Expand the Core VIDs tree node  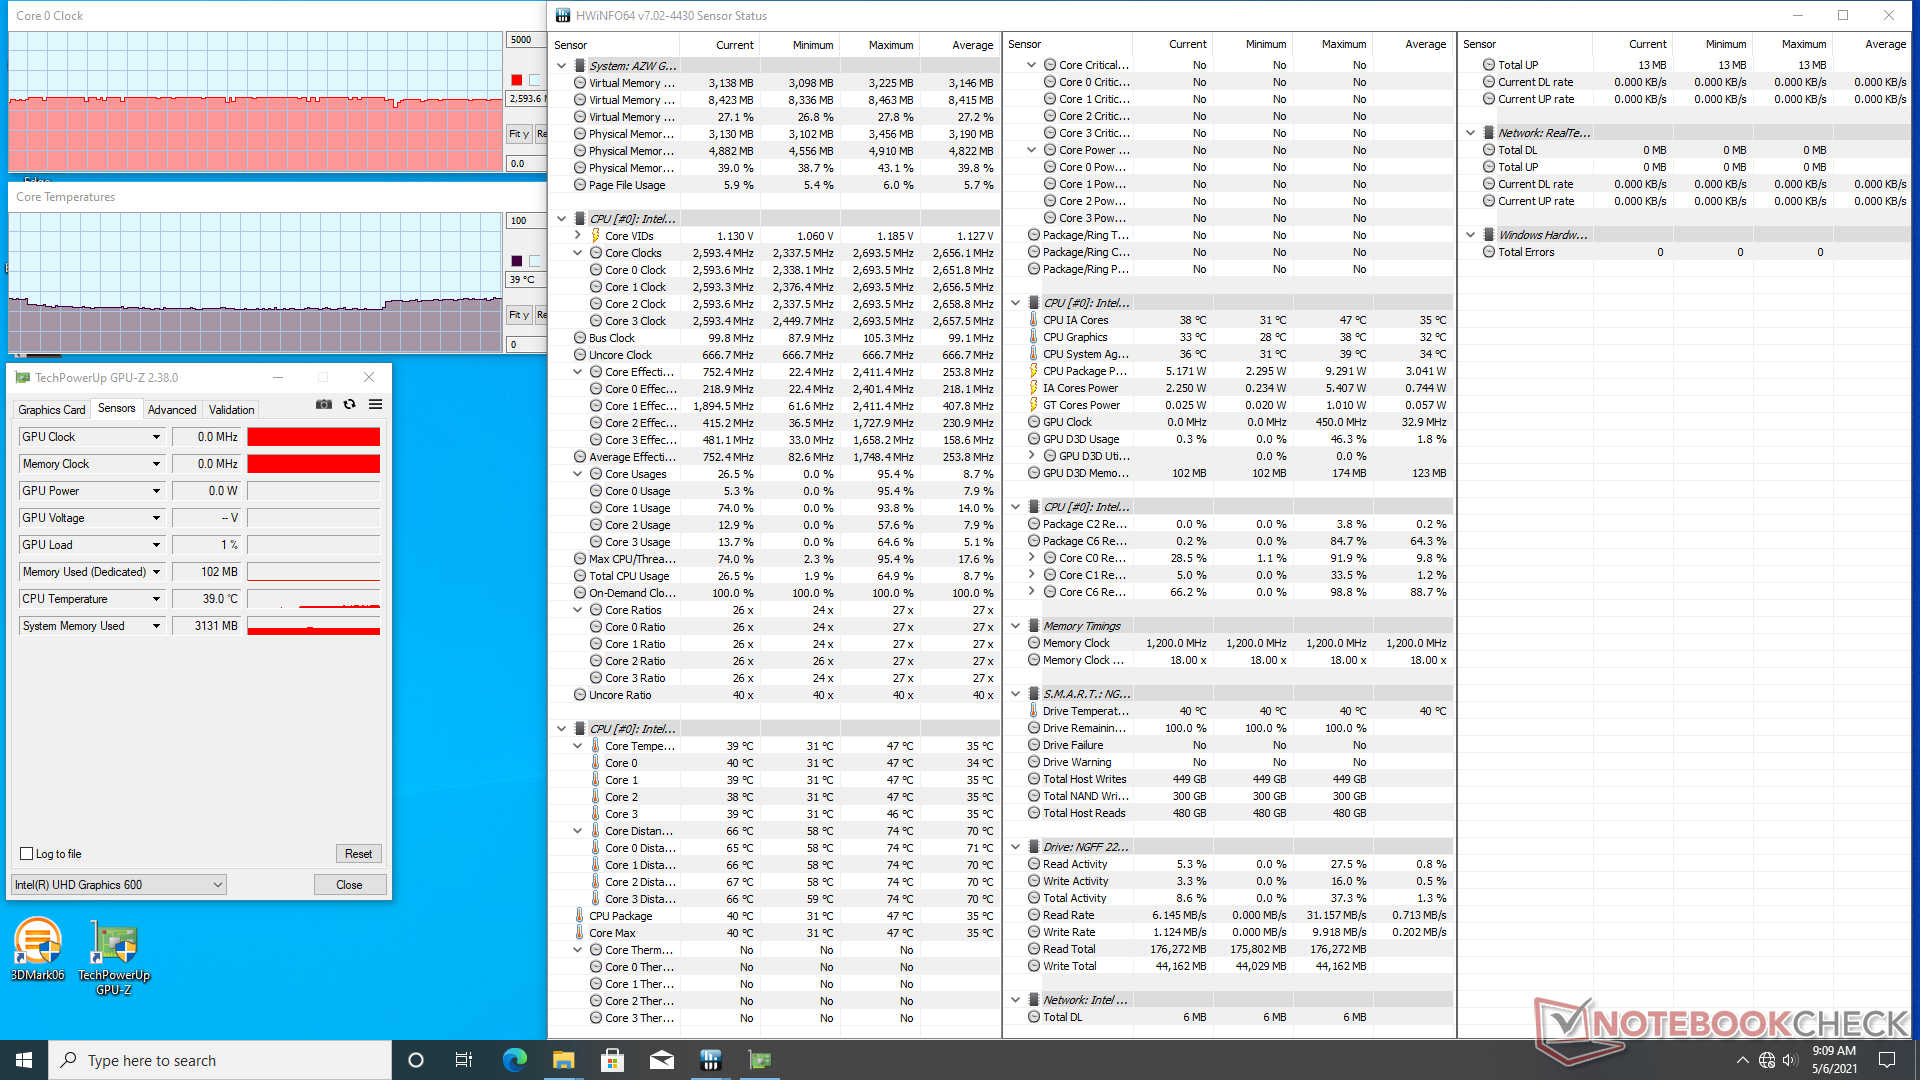578,236
